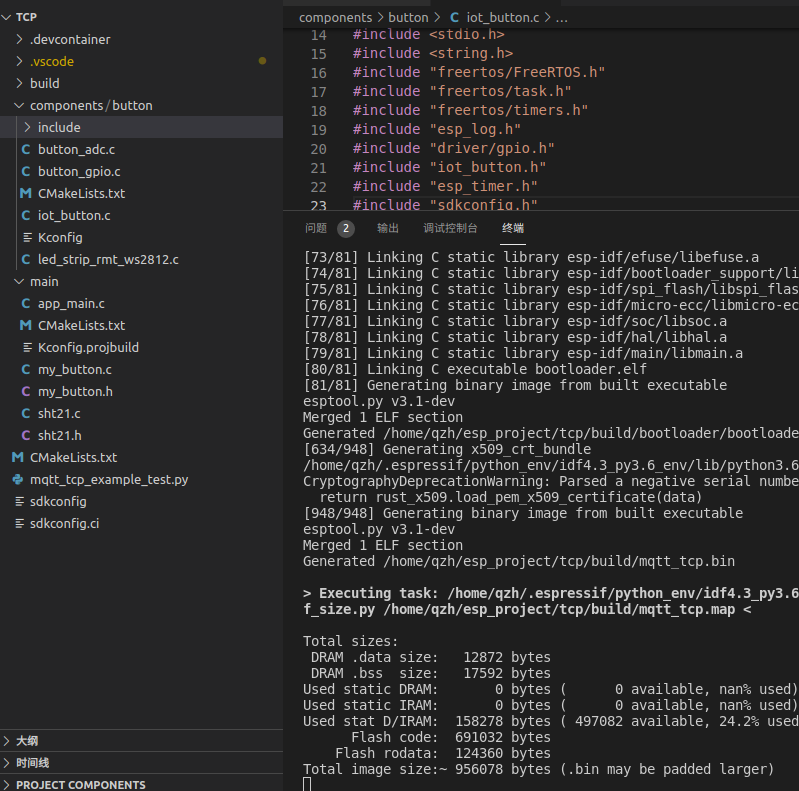Viewport: 799px width, 791px height.
Task: Collapse the main folder chevron
Action: (19, 281)
